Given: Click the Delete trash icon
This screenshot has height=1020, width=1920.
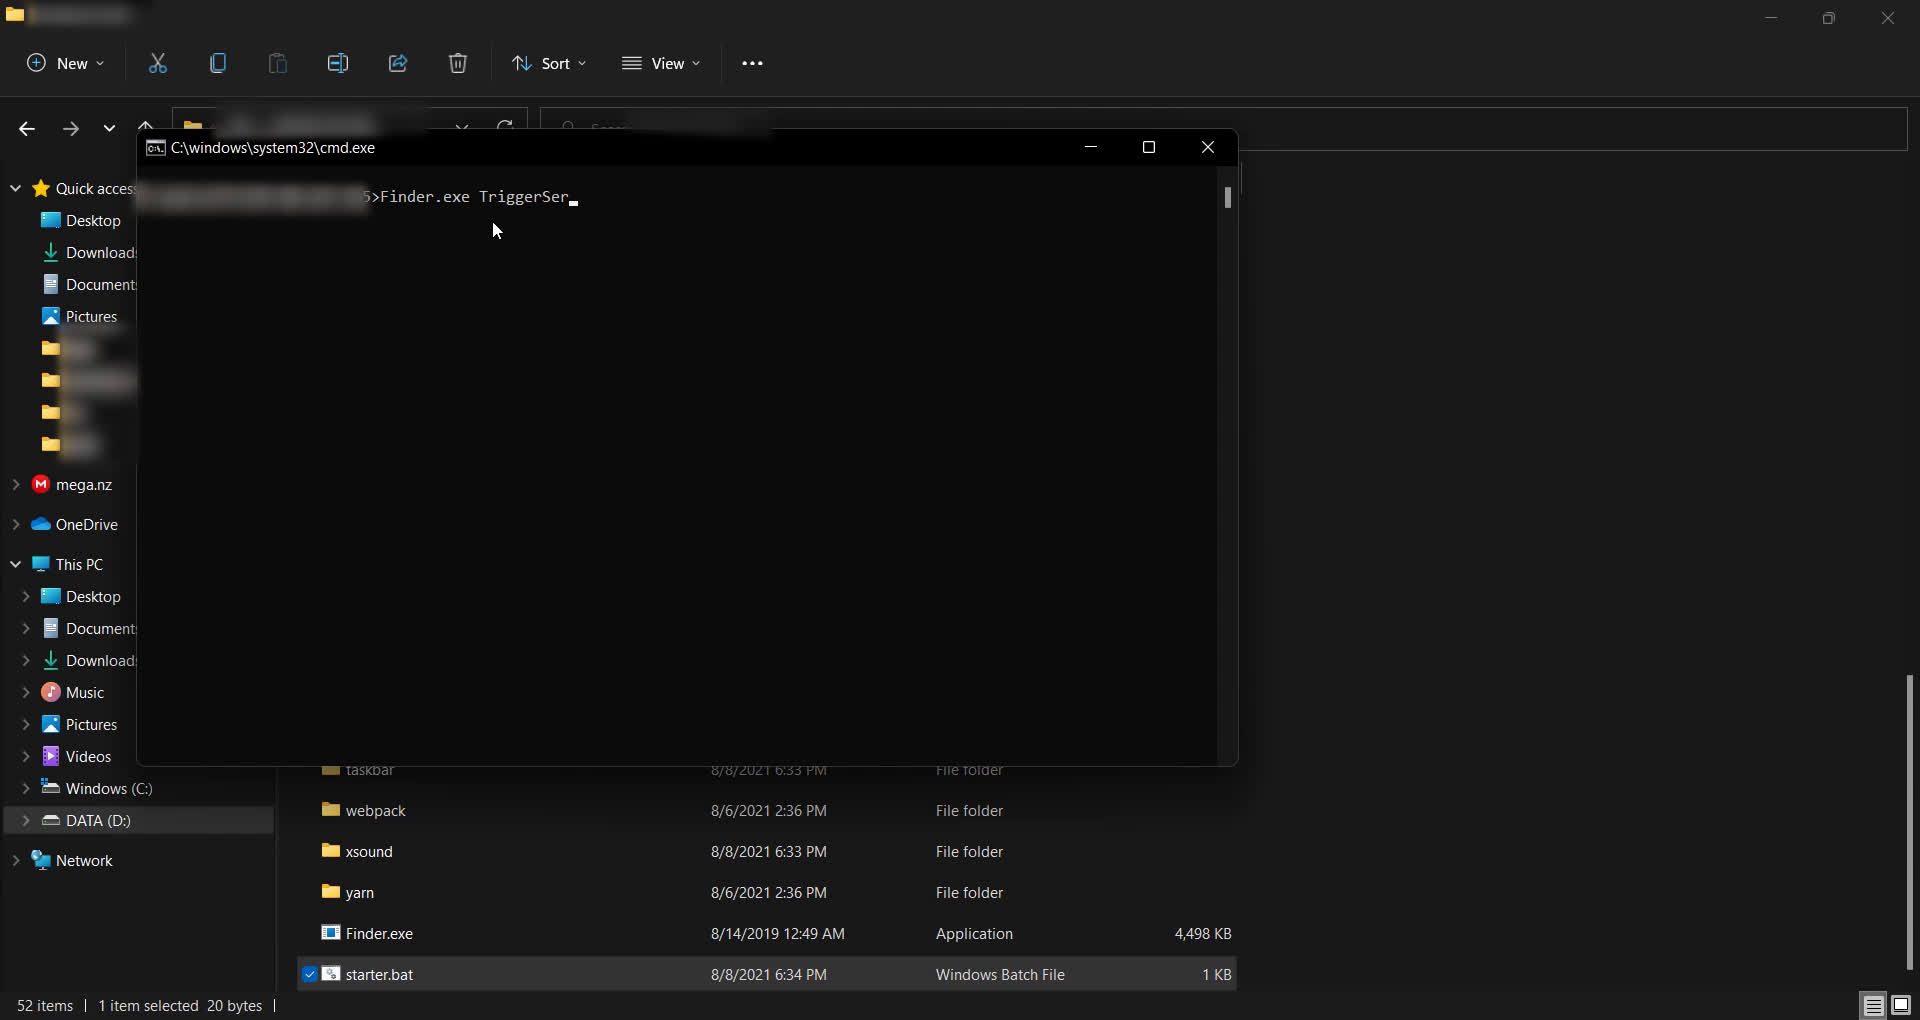Looking at the screenshot, I should (458, 63).
